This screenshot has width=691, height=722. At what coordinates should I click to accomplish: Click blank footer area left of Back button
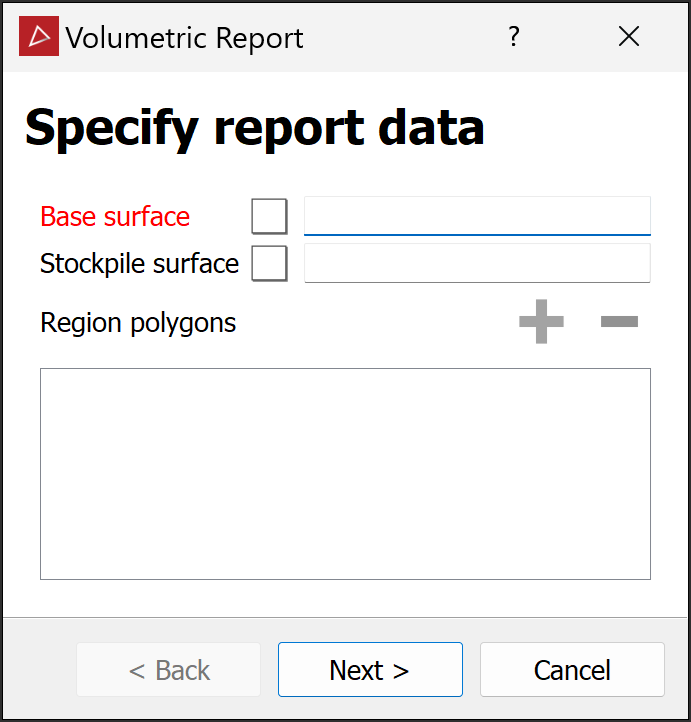40,669
